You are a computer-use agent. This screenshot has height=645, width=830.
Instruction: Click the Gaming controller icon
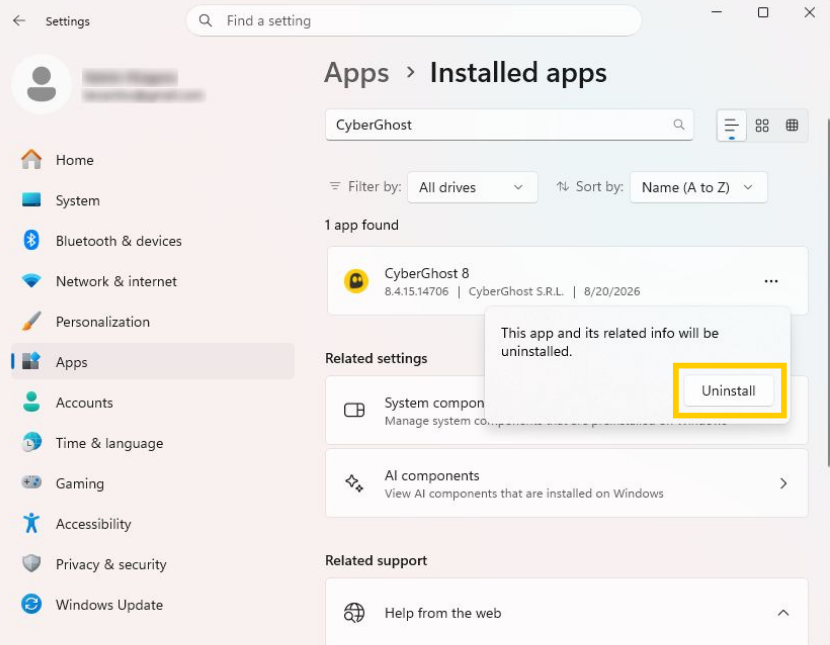click(31, 482)
